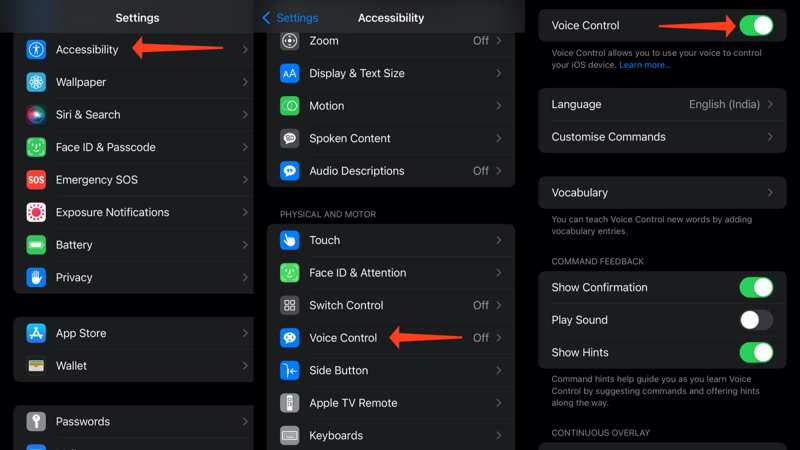Open the Passwords key icon
This screenshot has width=800, height=450.
tap(36, 421)
